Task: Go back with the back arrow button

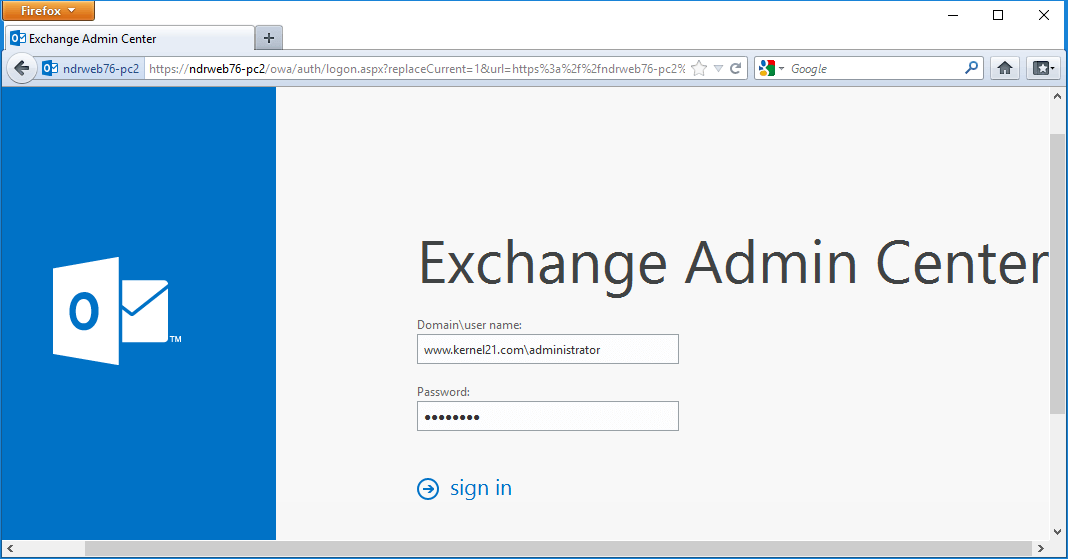Action: tap(21, 69)
